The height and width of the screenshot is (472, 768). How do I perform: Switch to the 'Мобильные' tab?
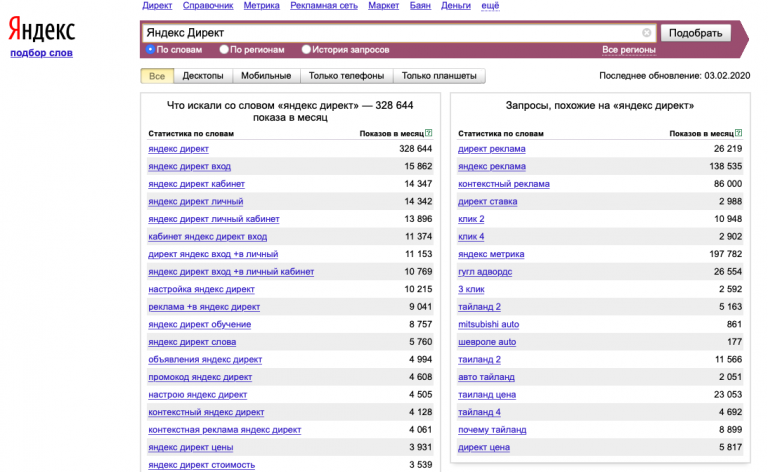[266, 76]
